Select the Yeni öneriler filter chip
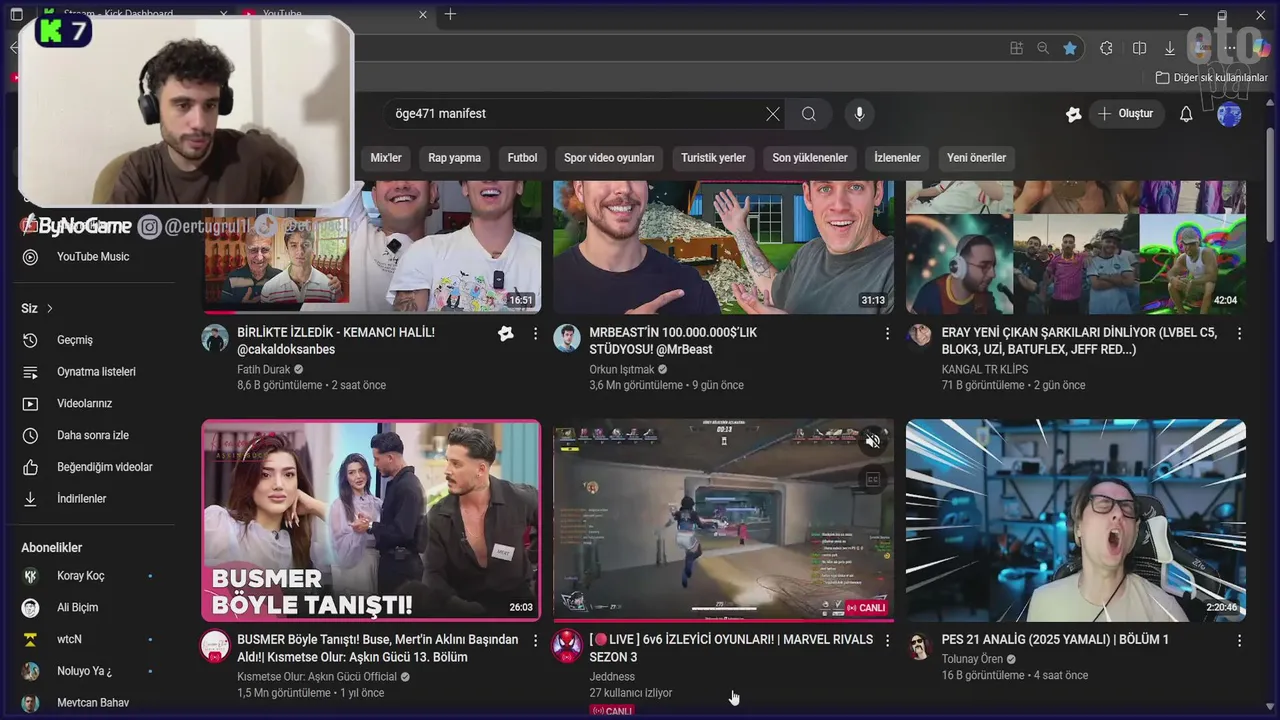The image size is (1280, 720). pyautogui.click(x=977, y=158)
